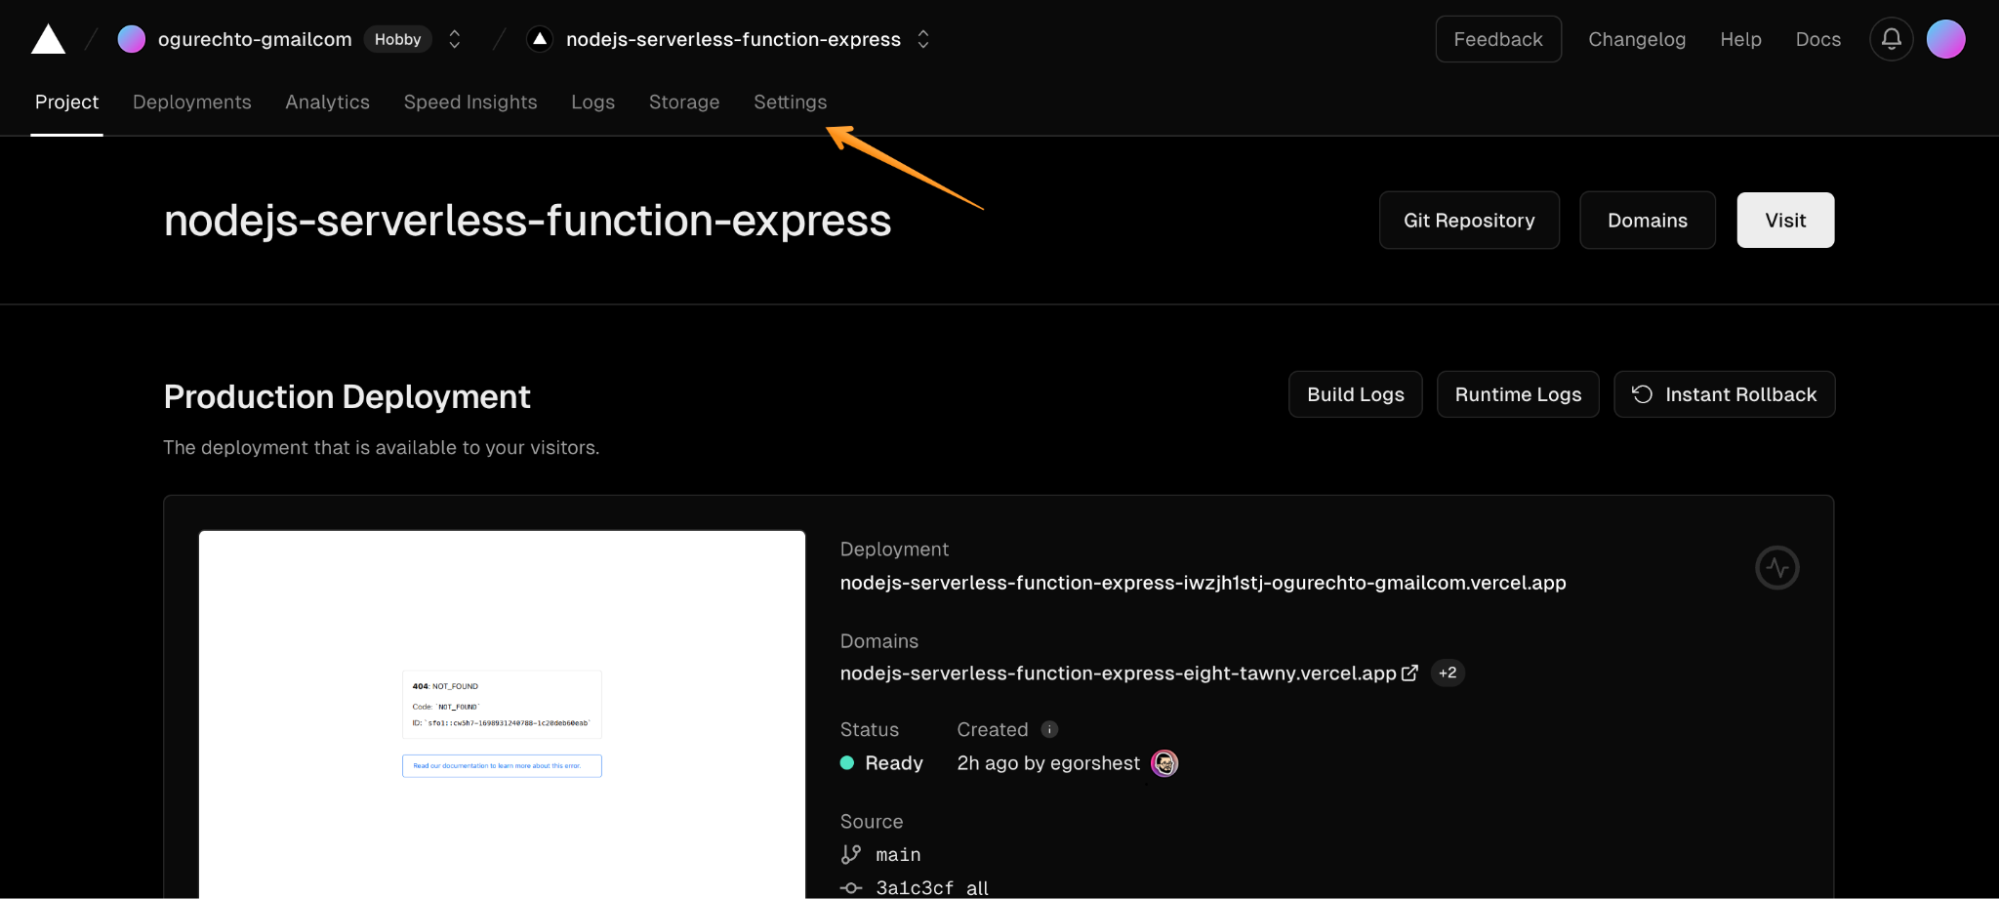Click the git branch icon next to main
This screenshot has width=1999, height=899.
(x=851, y=854)
